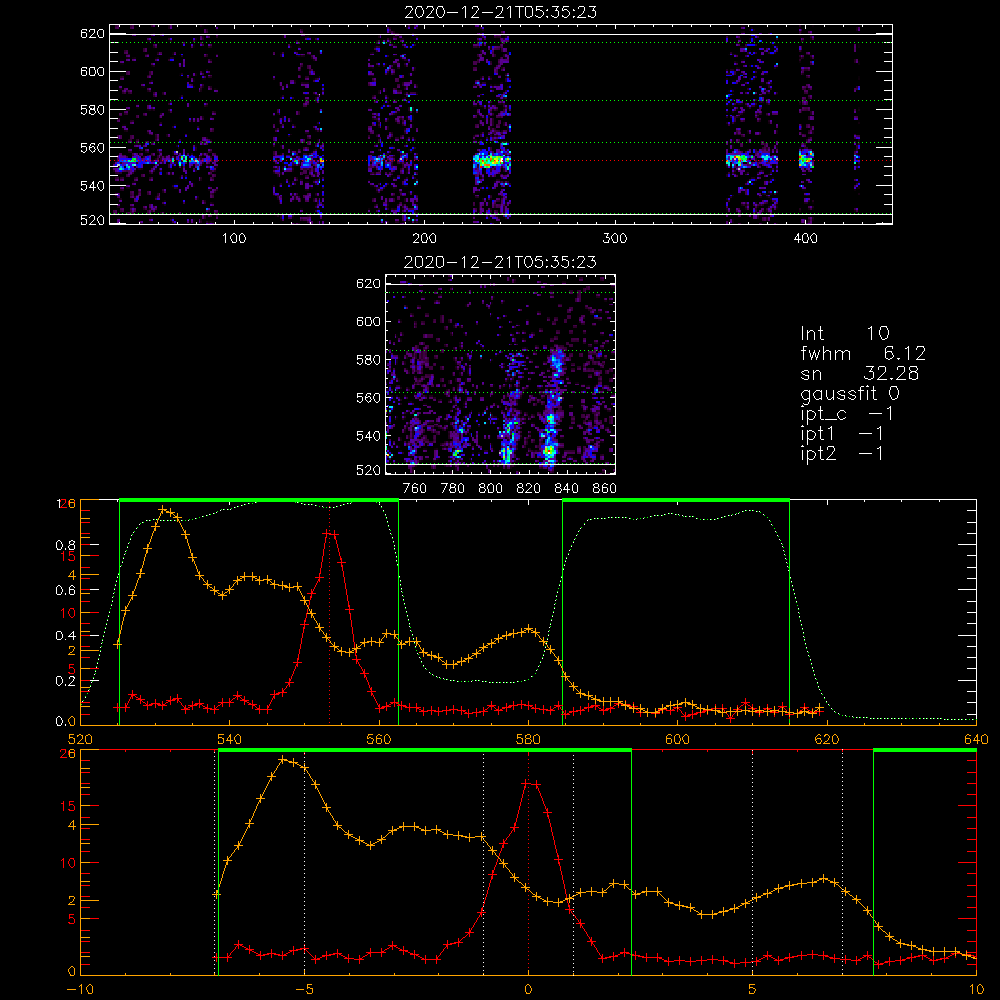Click the short right green bar atop bottom plot
The width and height of the screenshot is (1000, 1000).
click(x=925, y=750)
